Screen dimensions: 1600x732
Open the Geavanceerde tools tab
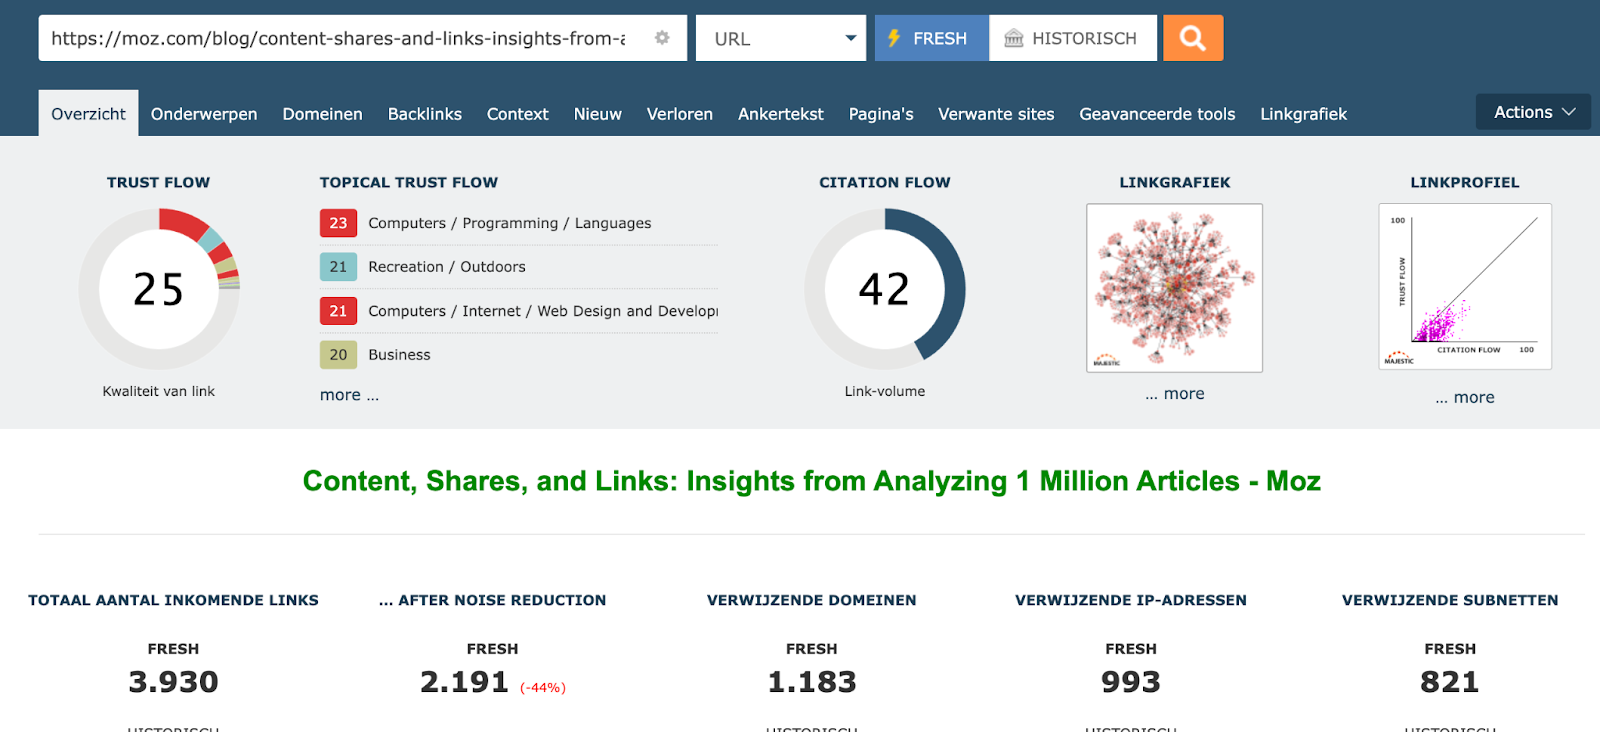(x=1157, y=114)
